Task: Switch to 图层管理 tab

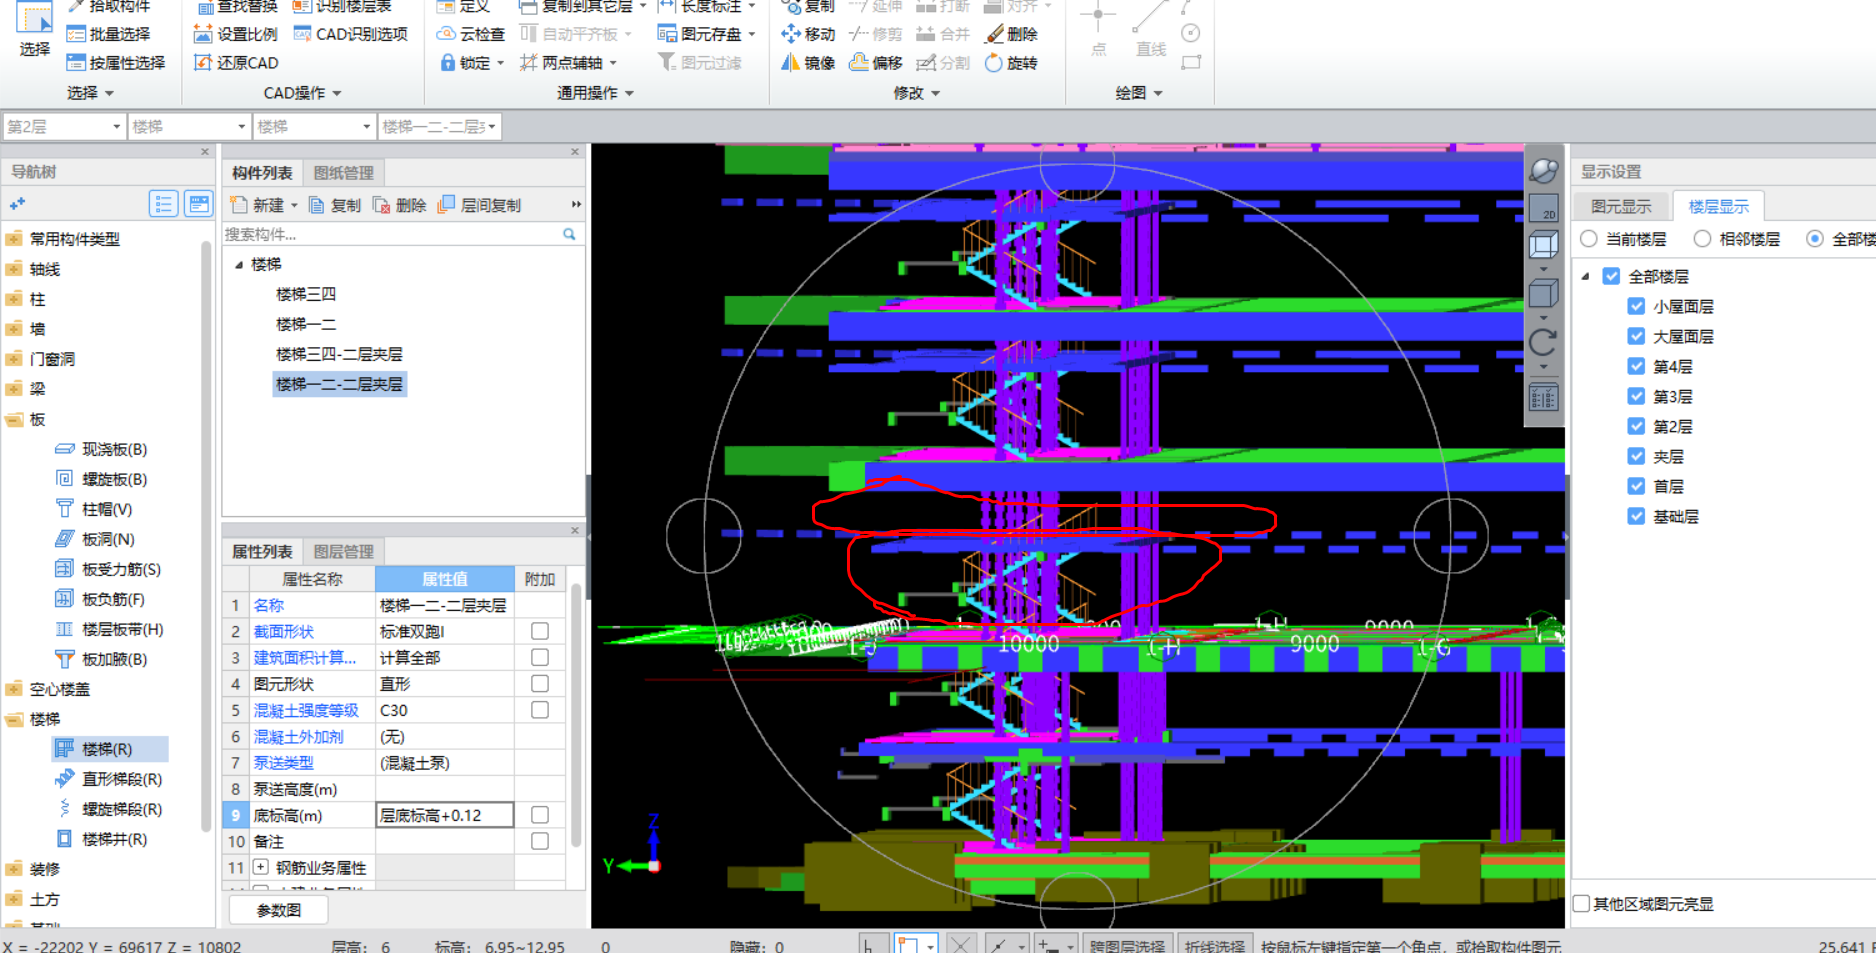Action: pyautogui.click(x=343, y=552)
